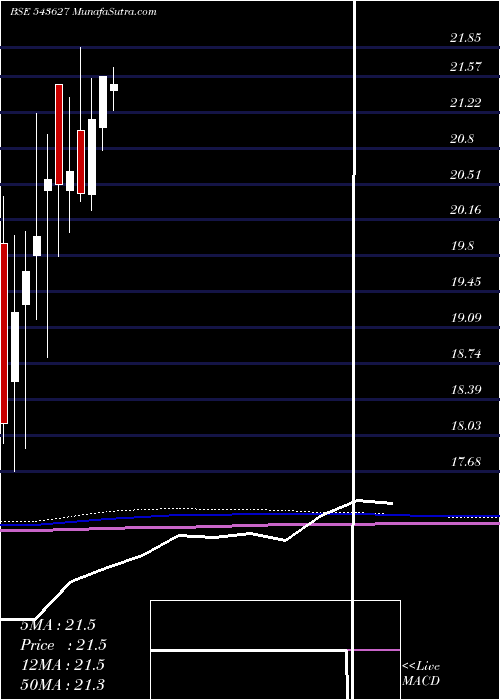Click the 21.85 price axis label

[466, 38]
